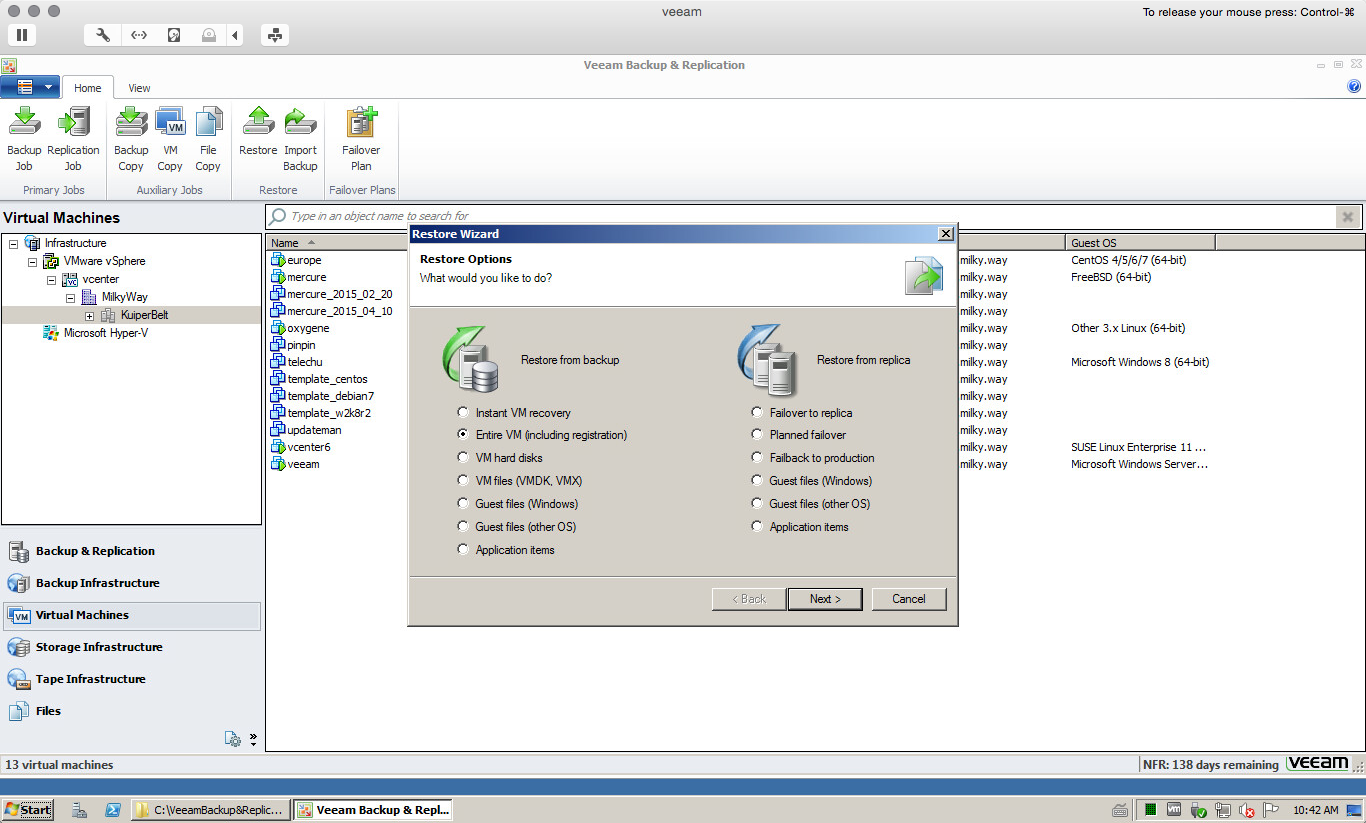Click the network adapter icon in the VM toolbar

[x=139, y=35]
